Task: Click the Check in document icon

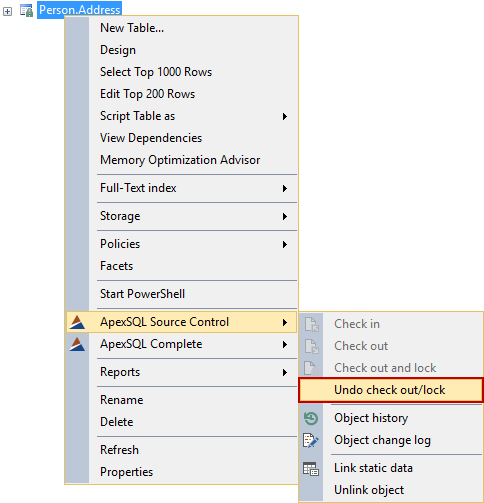Action: point(312,324)
